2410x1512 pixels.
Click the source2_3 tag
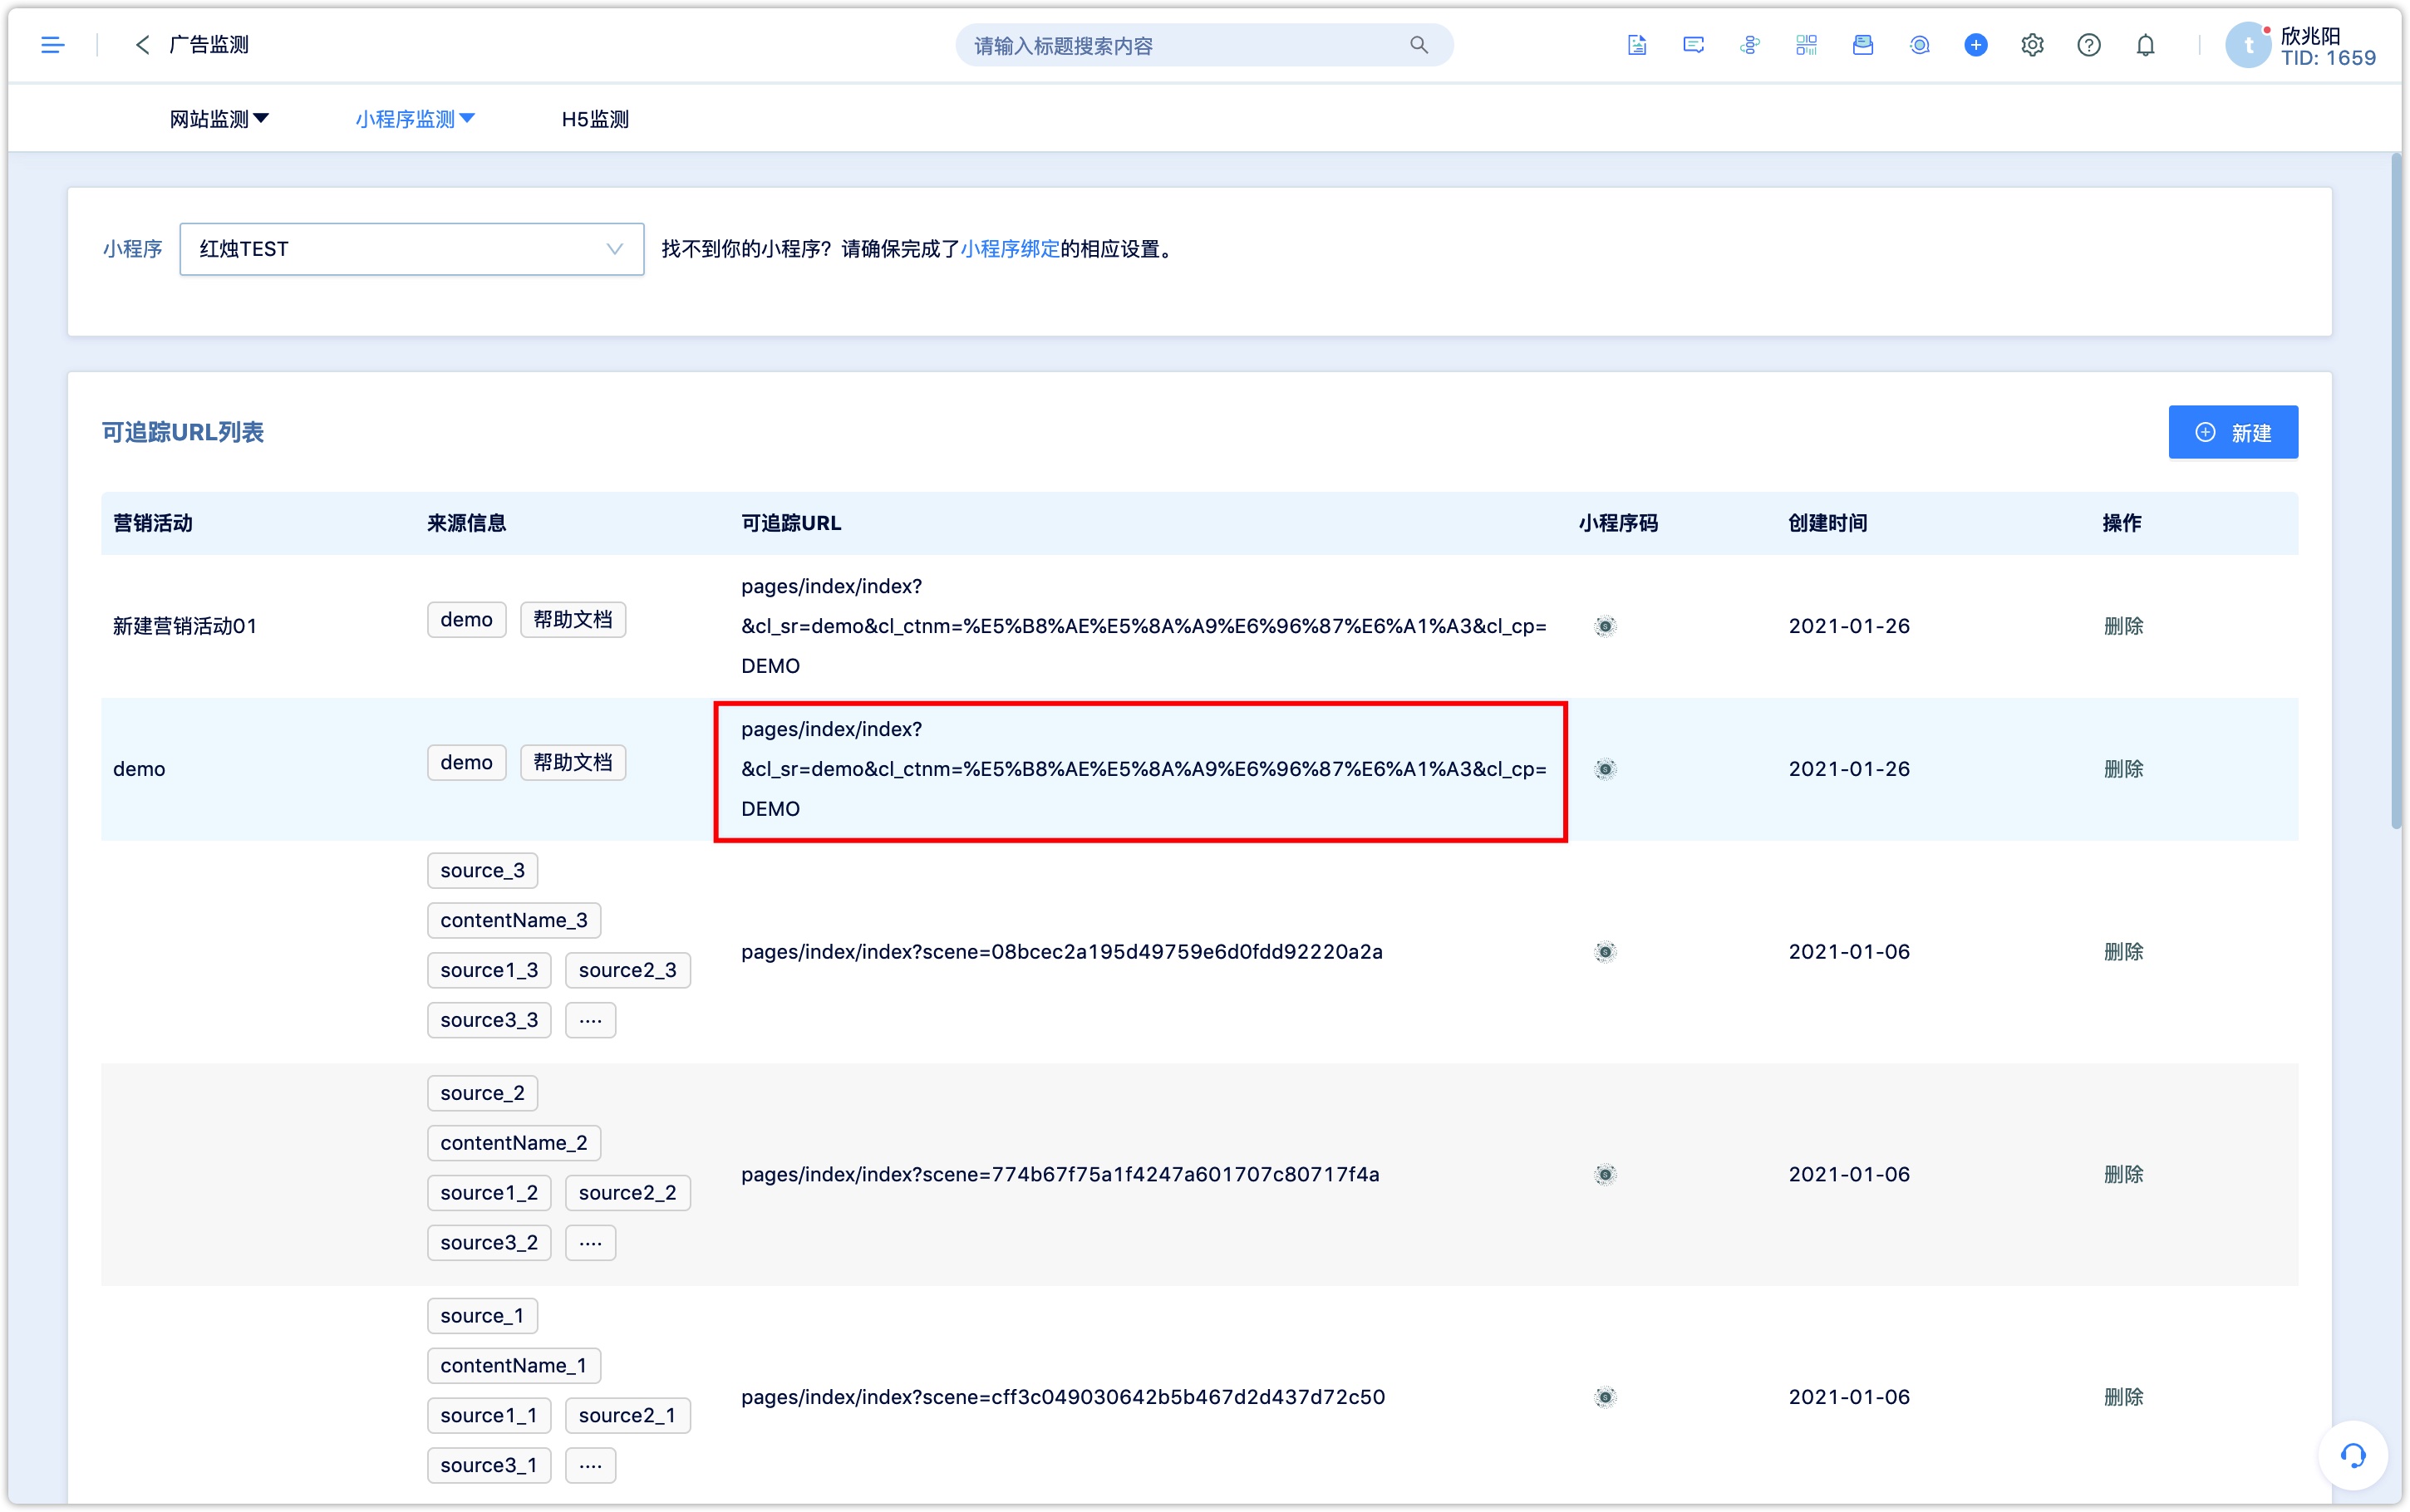[627, 970]
